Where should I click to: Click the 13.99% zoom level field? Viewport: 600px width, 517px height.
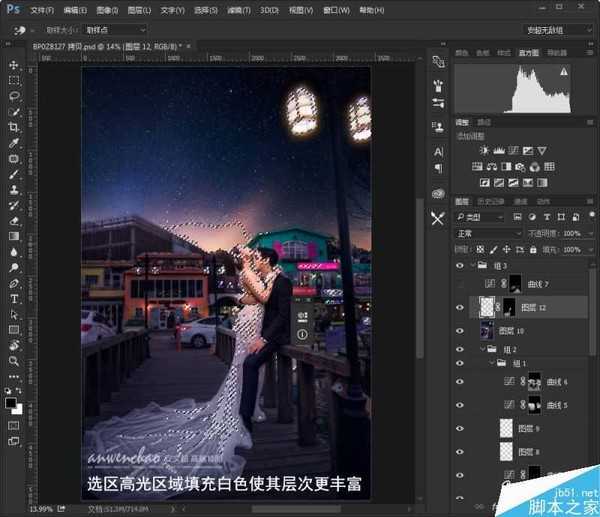tap(41, 509)
